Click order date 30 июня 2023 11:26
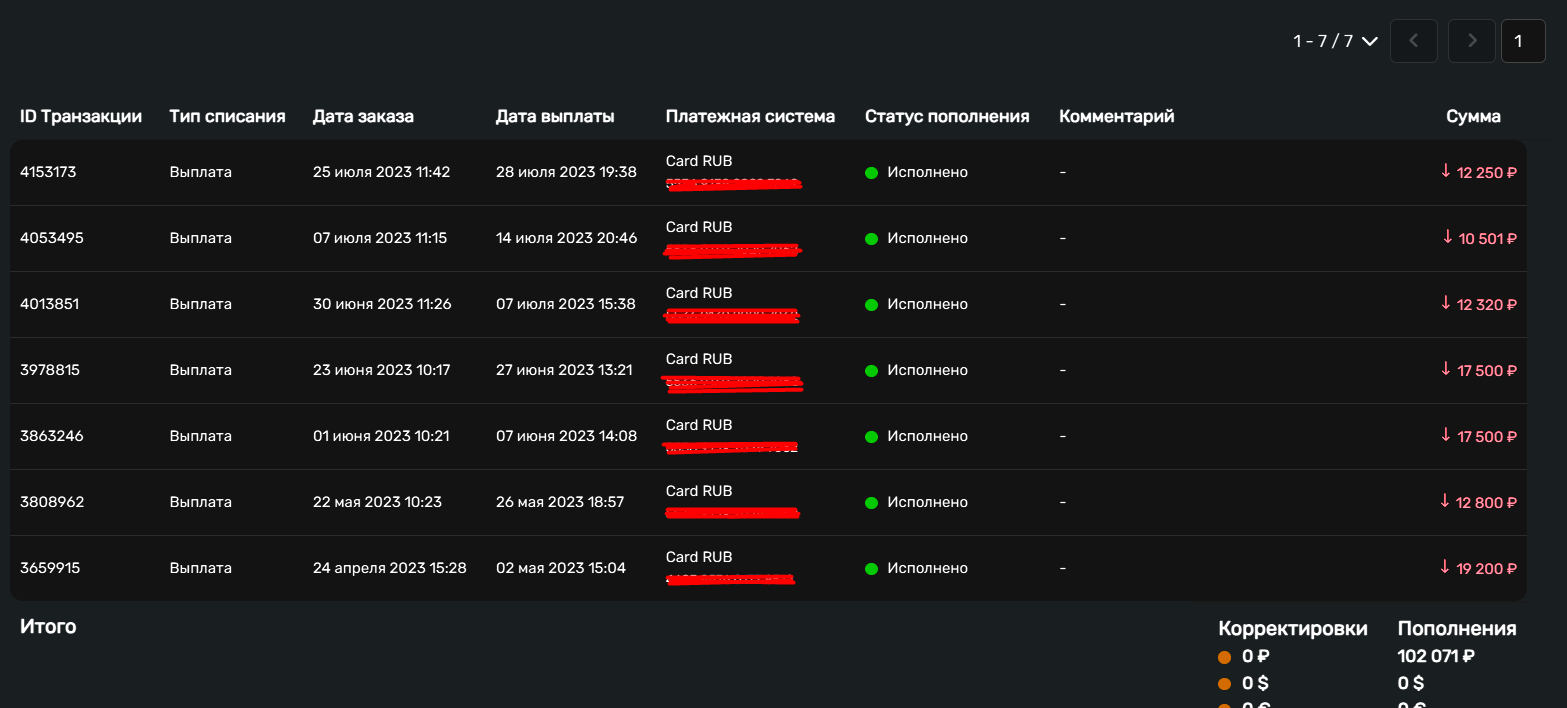Image resolution: width=1567 pixels, height=708 pixels. point(382,304)
